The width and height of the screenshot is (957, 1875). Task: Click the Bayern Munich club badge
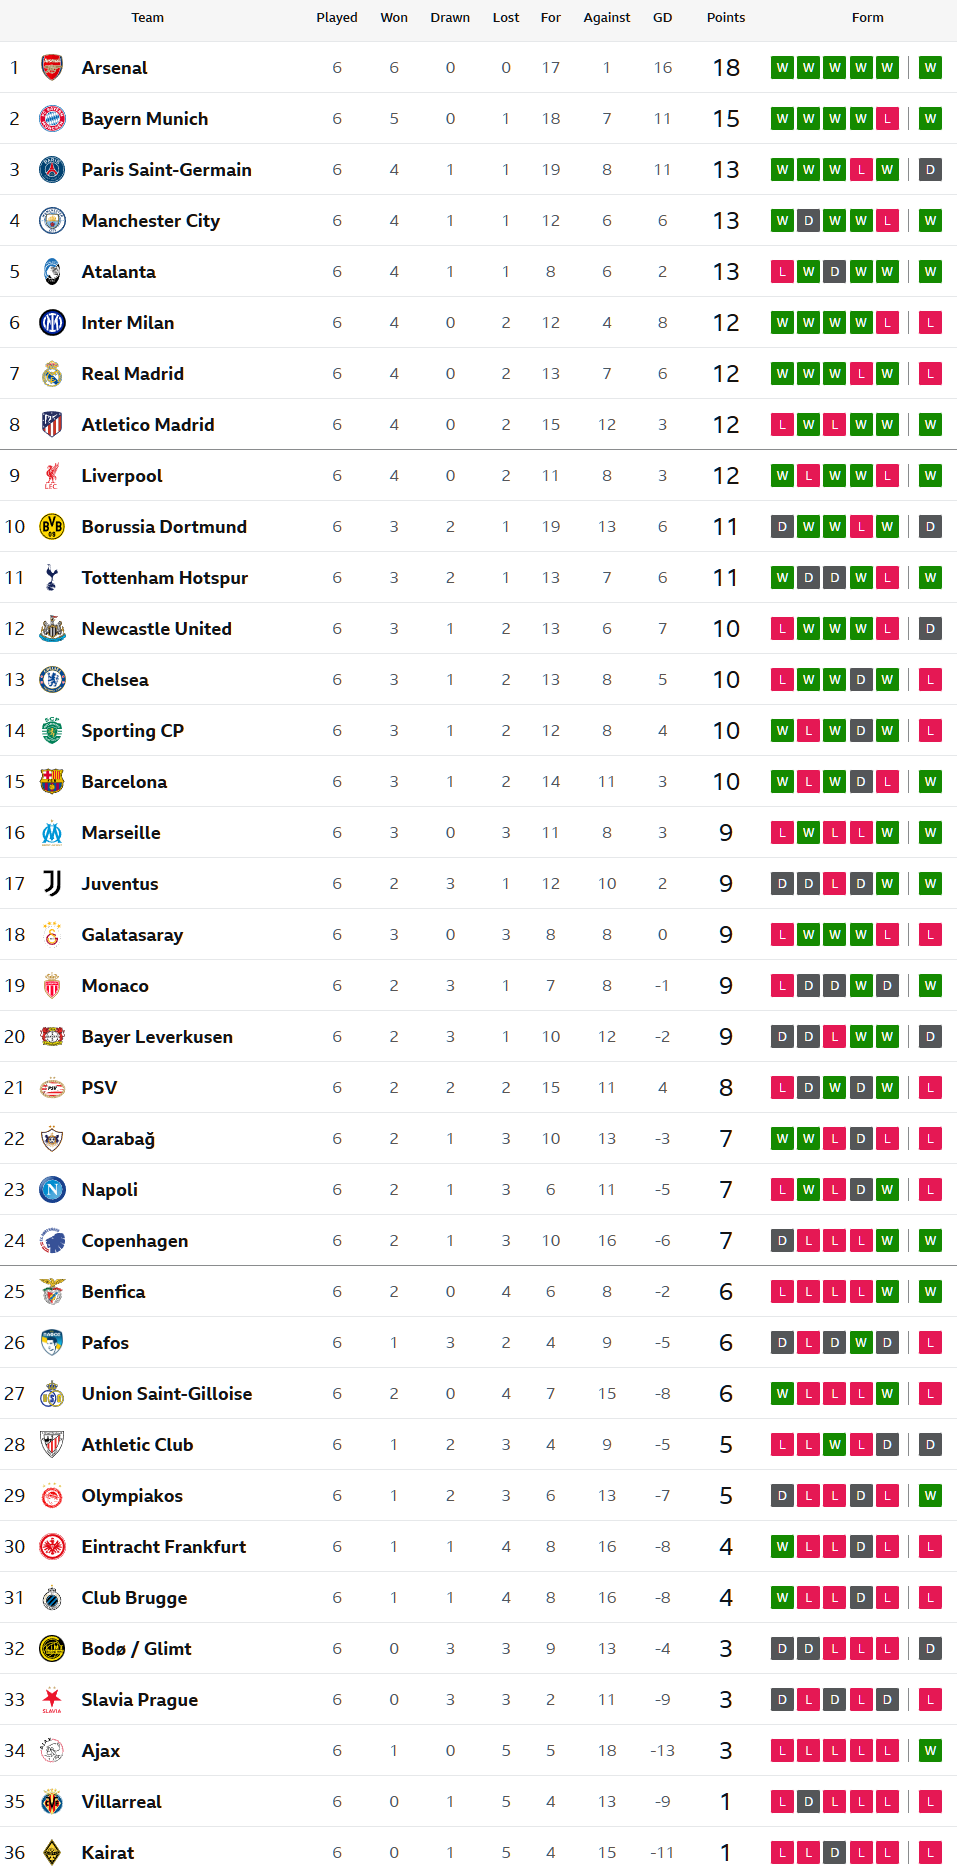[x=52, y=119]
